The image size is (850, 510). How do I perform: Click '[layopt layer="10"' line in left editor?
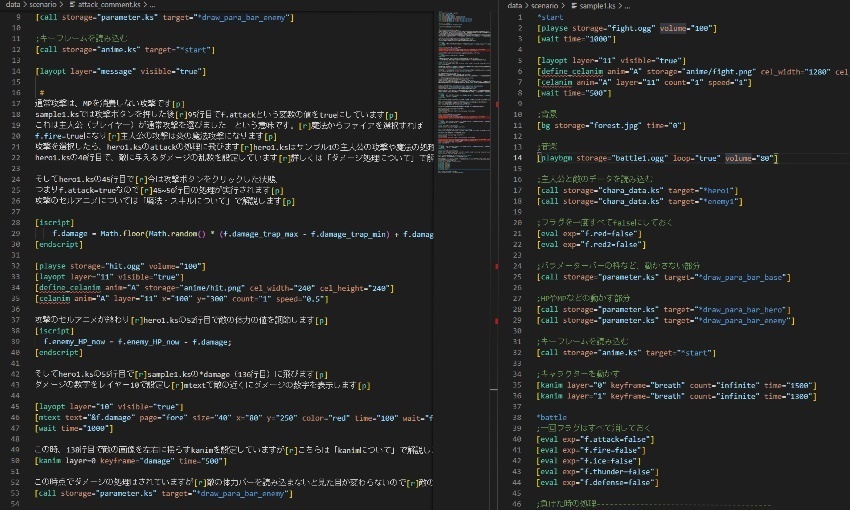coord(110,406)
